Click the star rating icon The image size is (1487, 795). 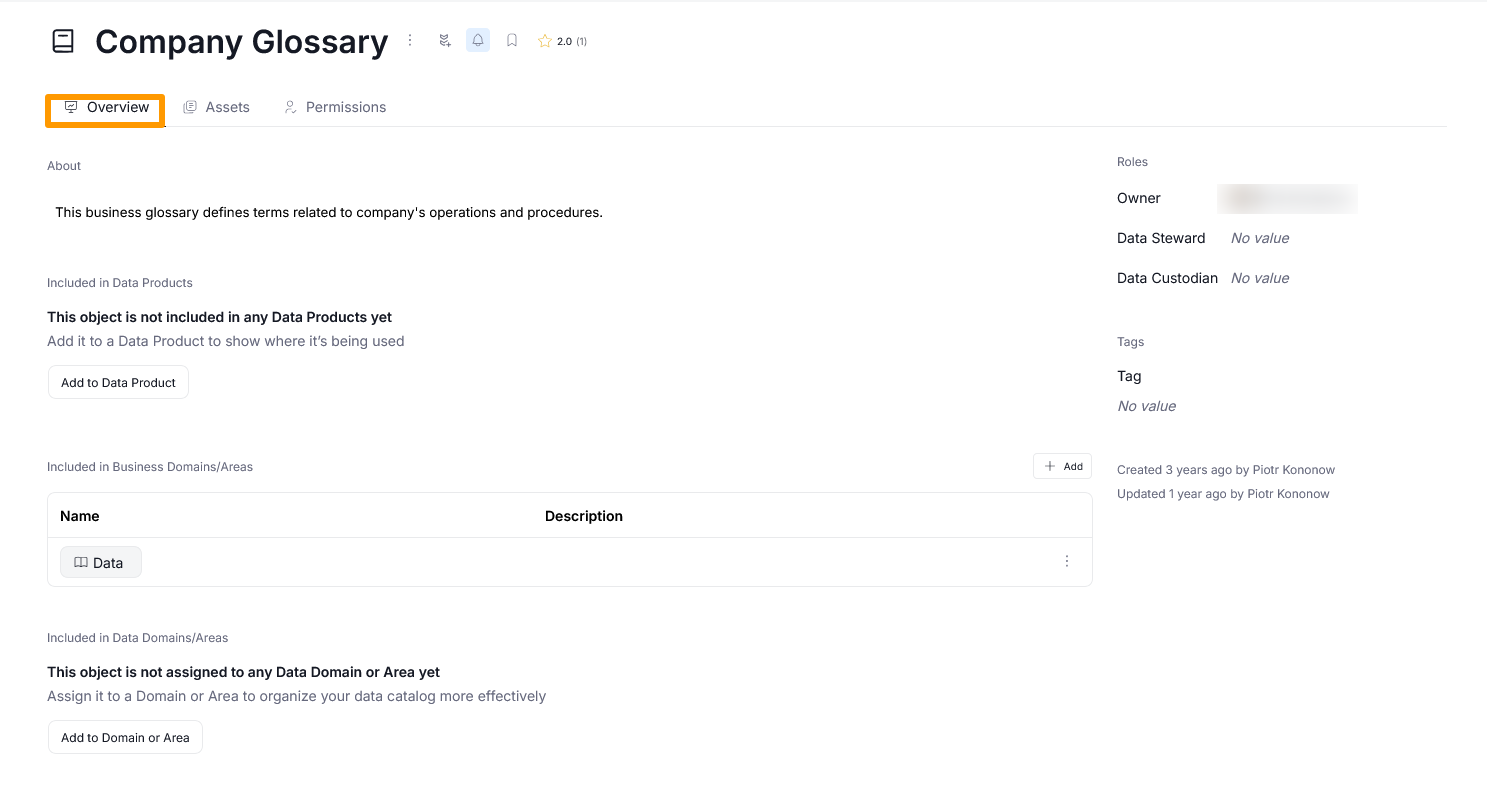click(545, 42)
